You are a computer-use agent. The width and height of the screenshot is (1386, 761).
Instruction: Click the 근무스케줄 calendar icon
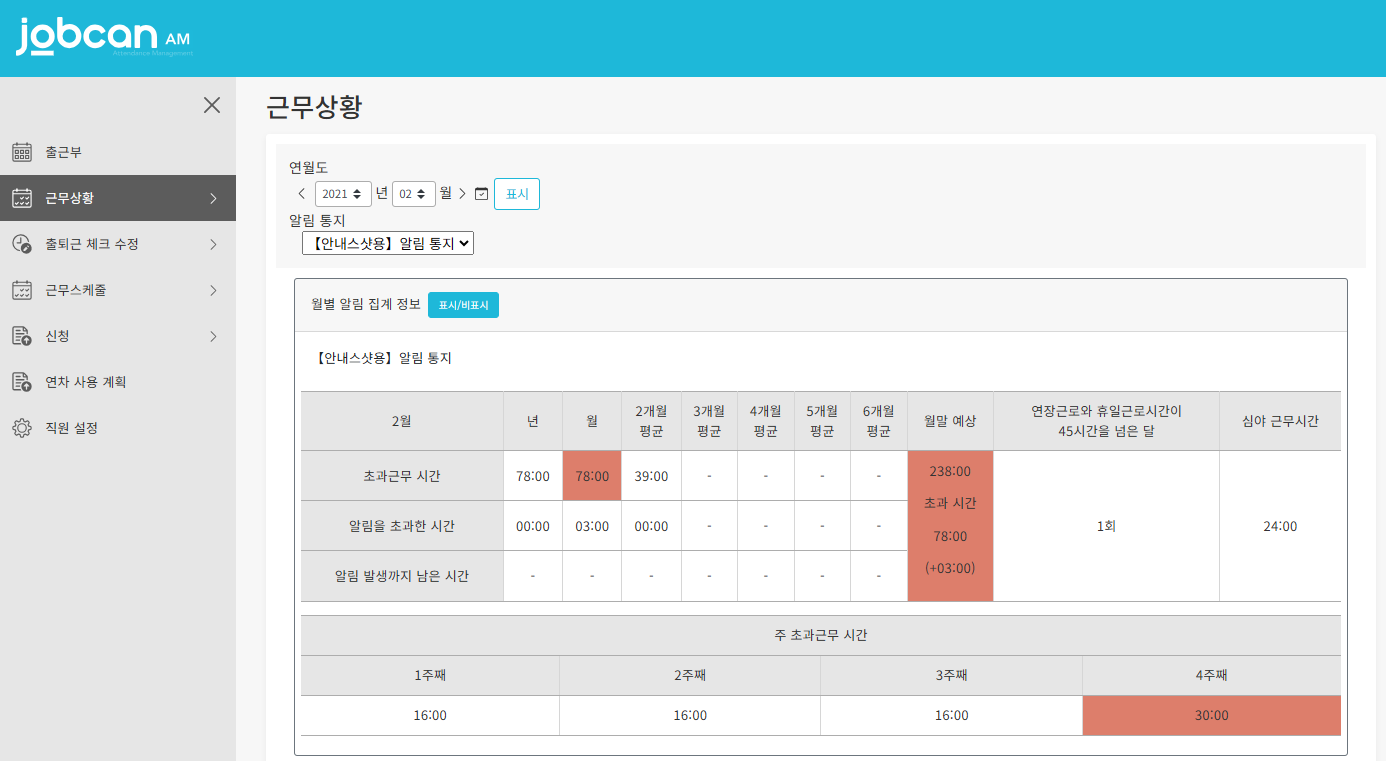[21, 290]
